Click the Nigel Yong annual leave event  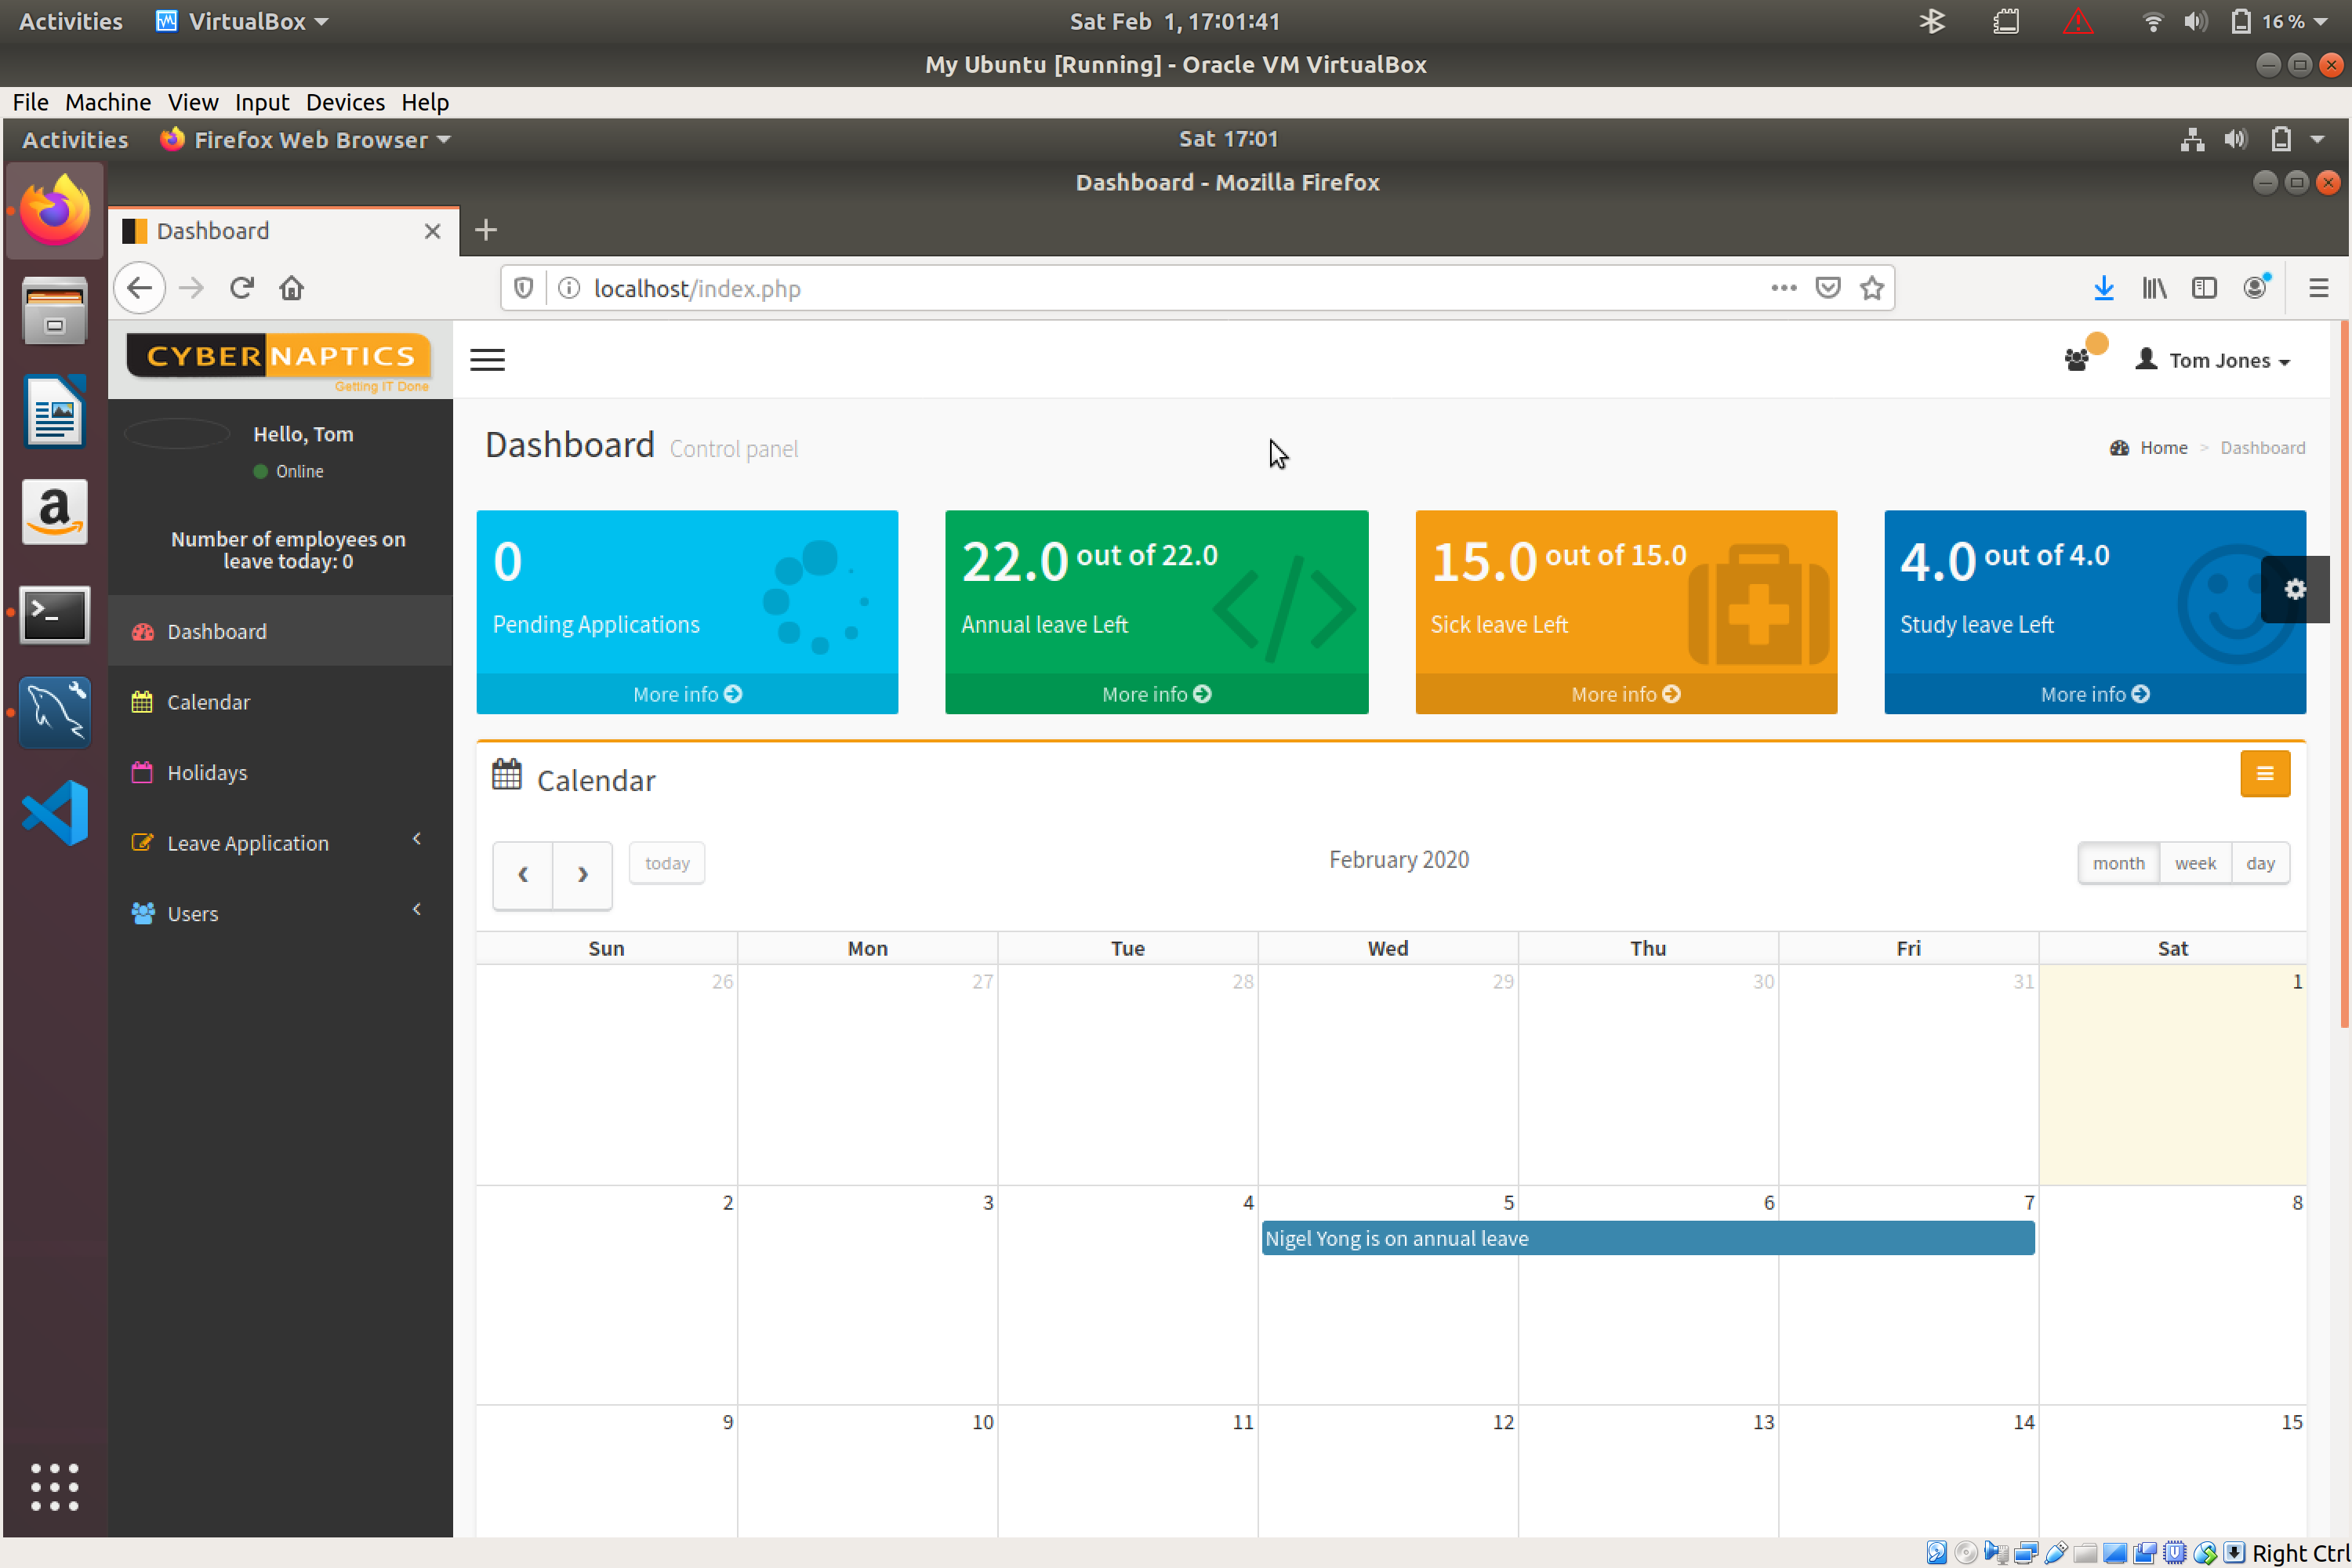[x=1647, y=1238]
